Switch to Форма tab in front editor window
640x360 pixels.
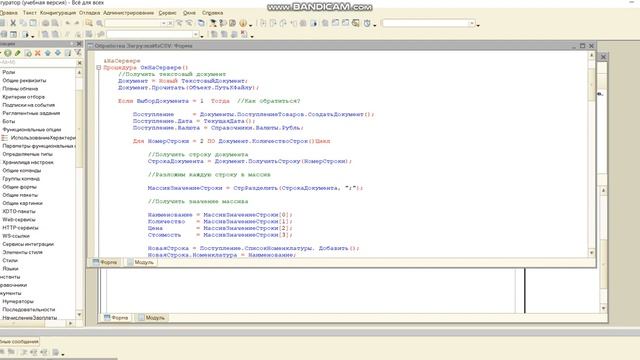[x=105, y=262]
